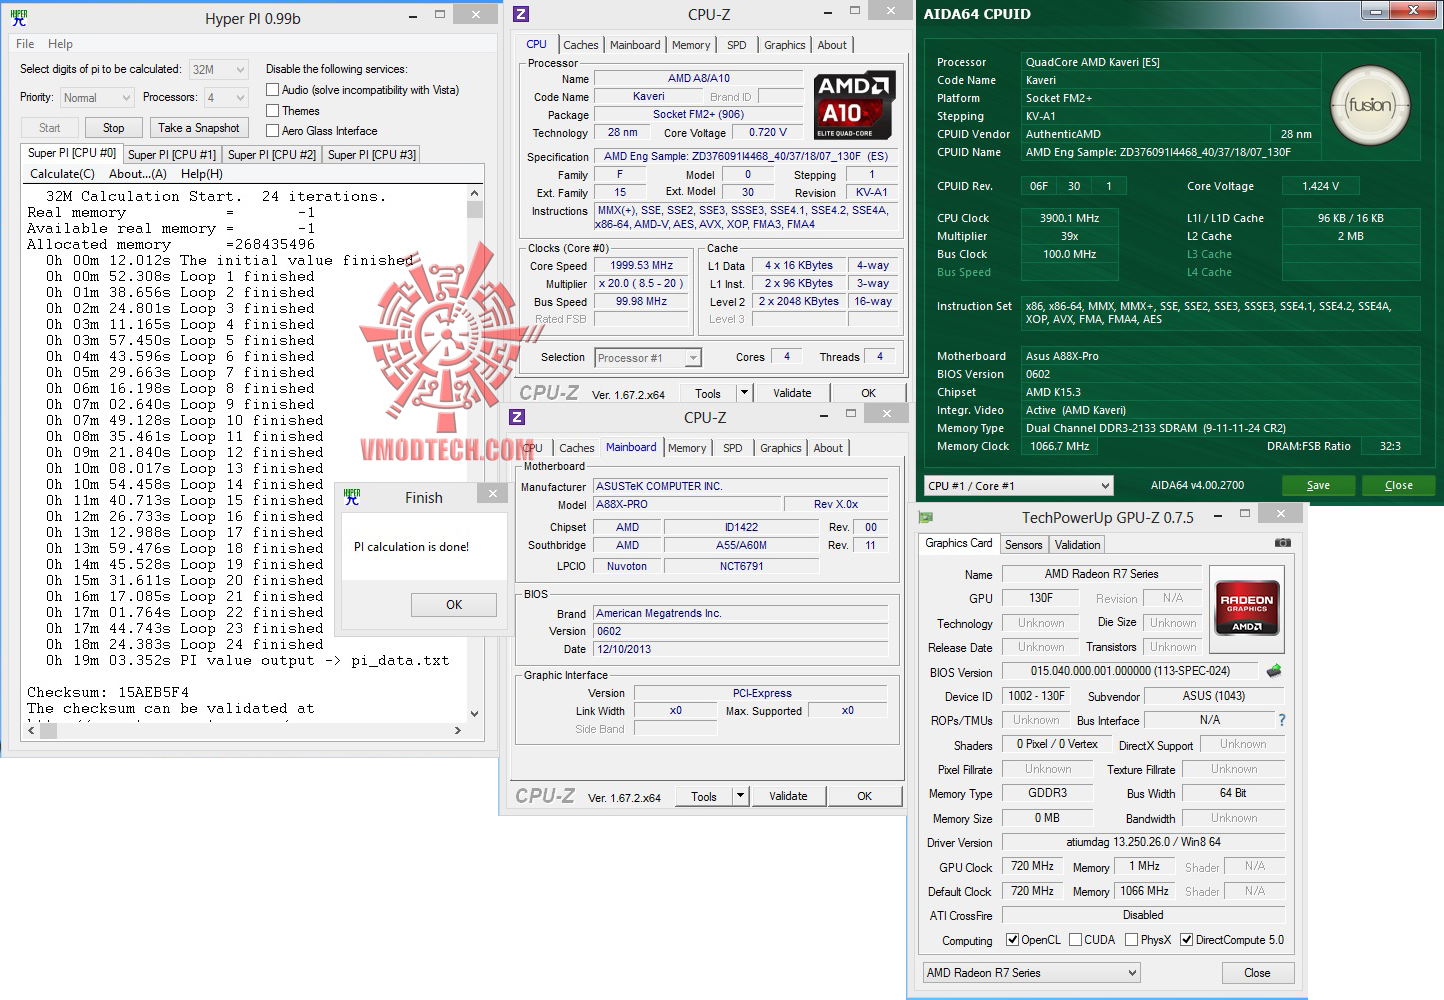Screen dimensions: 1444x1000
Task: Toggle the Themes checkbox in Hyper PI
Action: point(272,111)
